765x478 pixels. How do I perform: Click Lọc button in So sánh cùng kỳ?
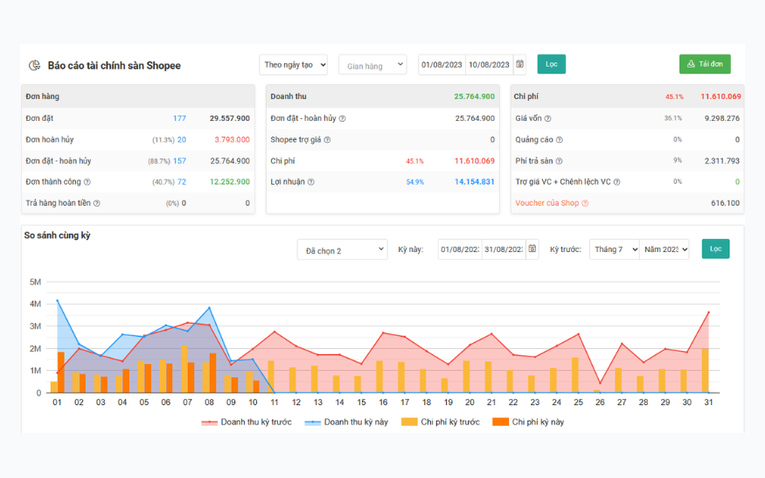click(x=716, y=249)
